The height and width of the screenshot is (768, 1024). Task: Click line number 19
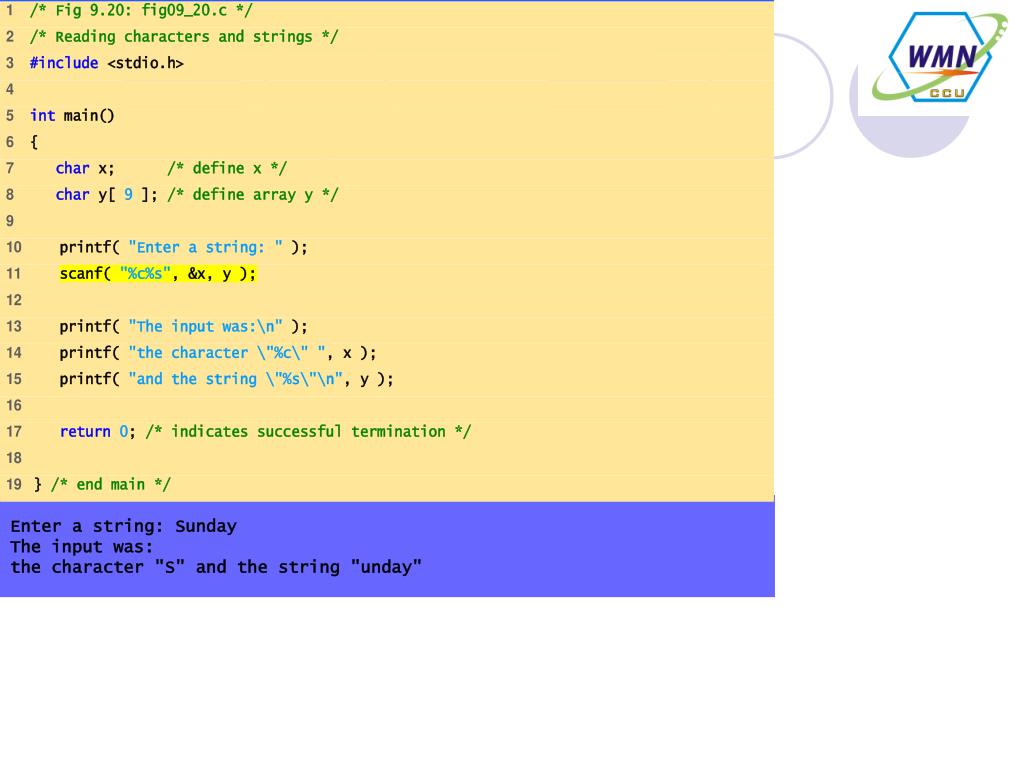(x=14, y=484)
